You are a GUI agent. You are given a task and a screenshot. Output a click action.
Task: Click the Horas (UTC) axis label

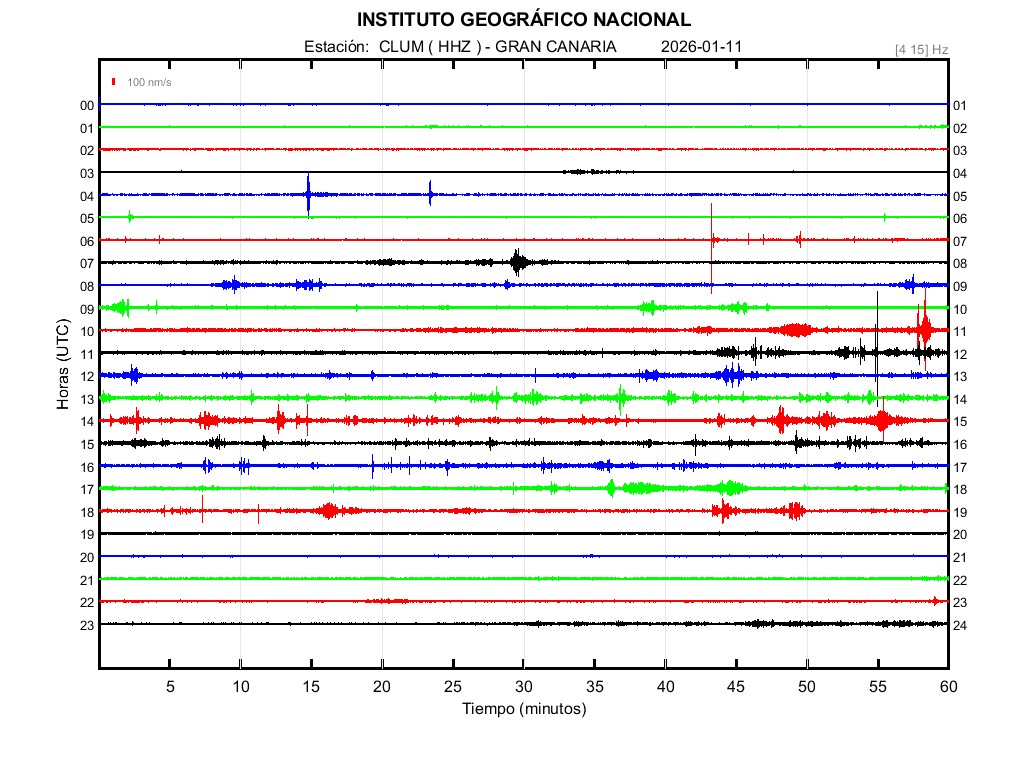pyautogui.click(x=62, y=364)
